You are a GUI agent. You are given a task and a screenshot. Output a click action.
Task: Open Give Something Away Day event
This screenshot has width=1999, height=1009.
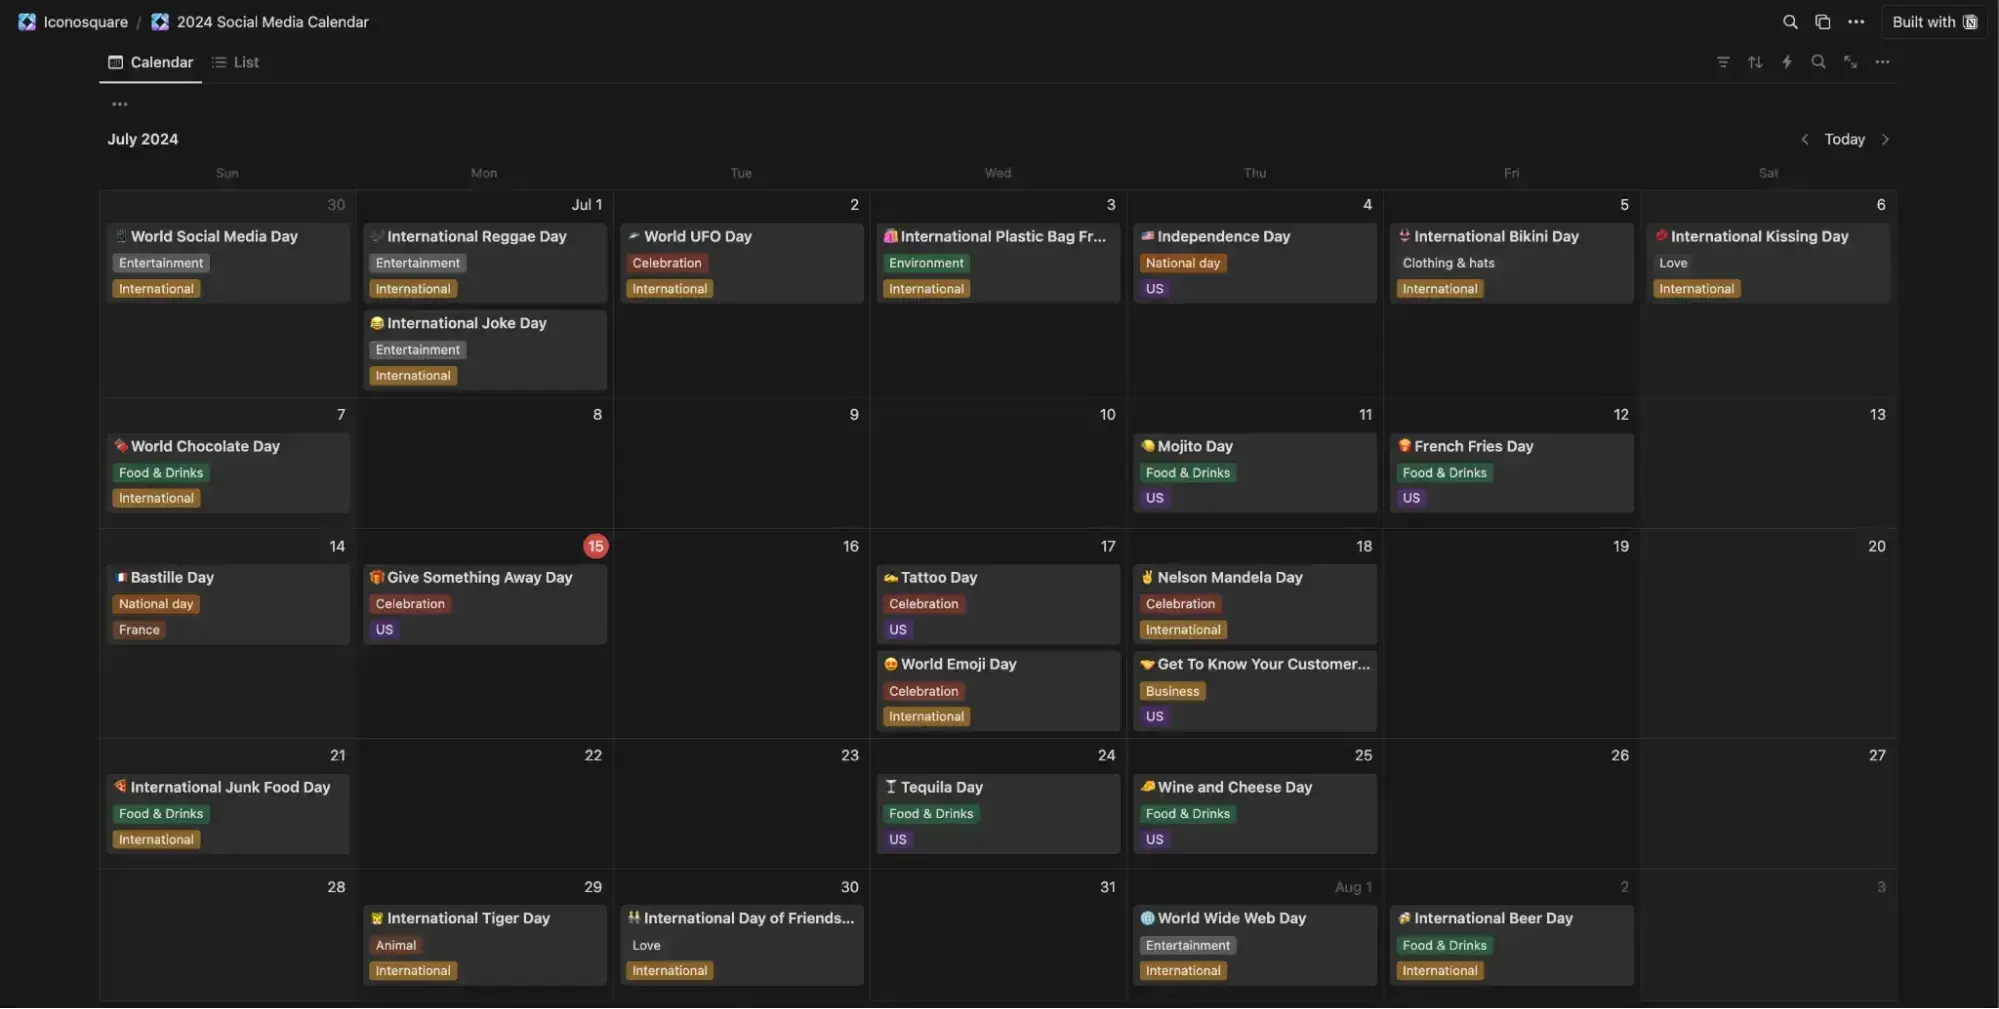pyautogui.click(x=485, y=604)
